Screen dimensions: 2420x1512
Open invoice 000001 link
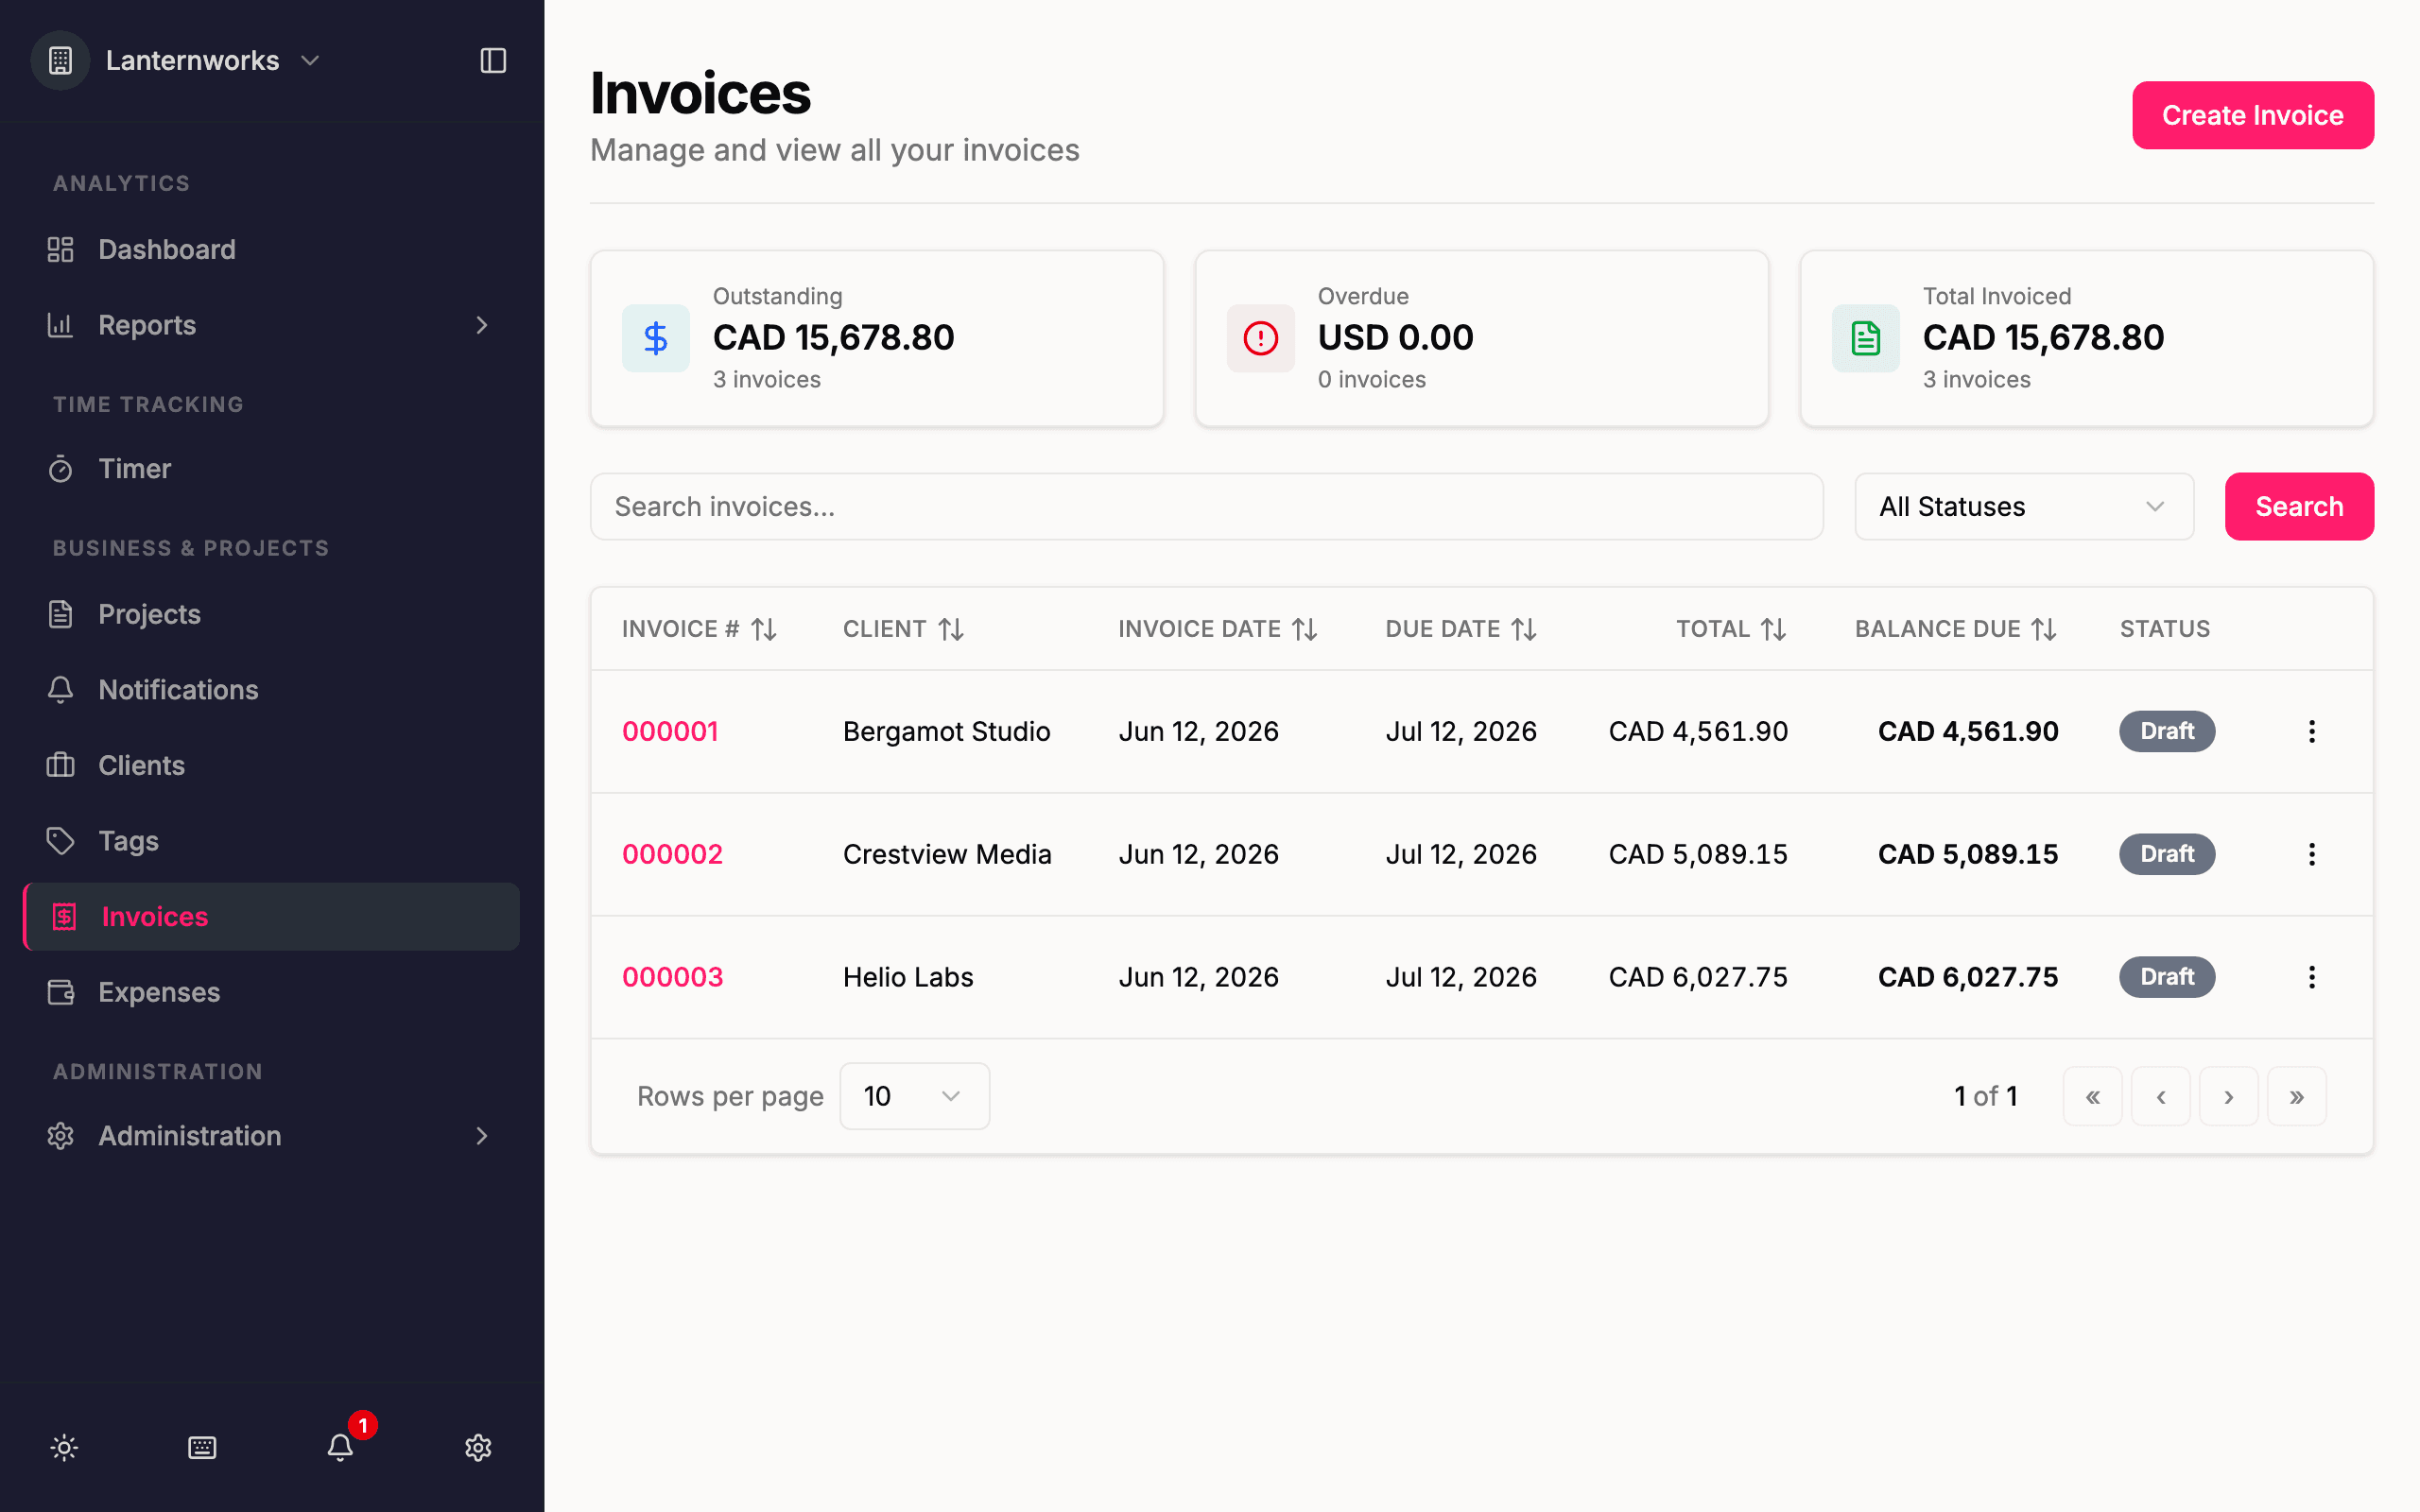[670, 731]
